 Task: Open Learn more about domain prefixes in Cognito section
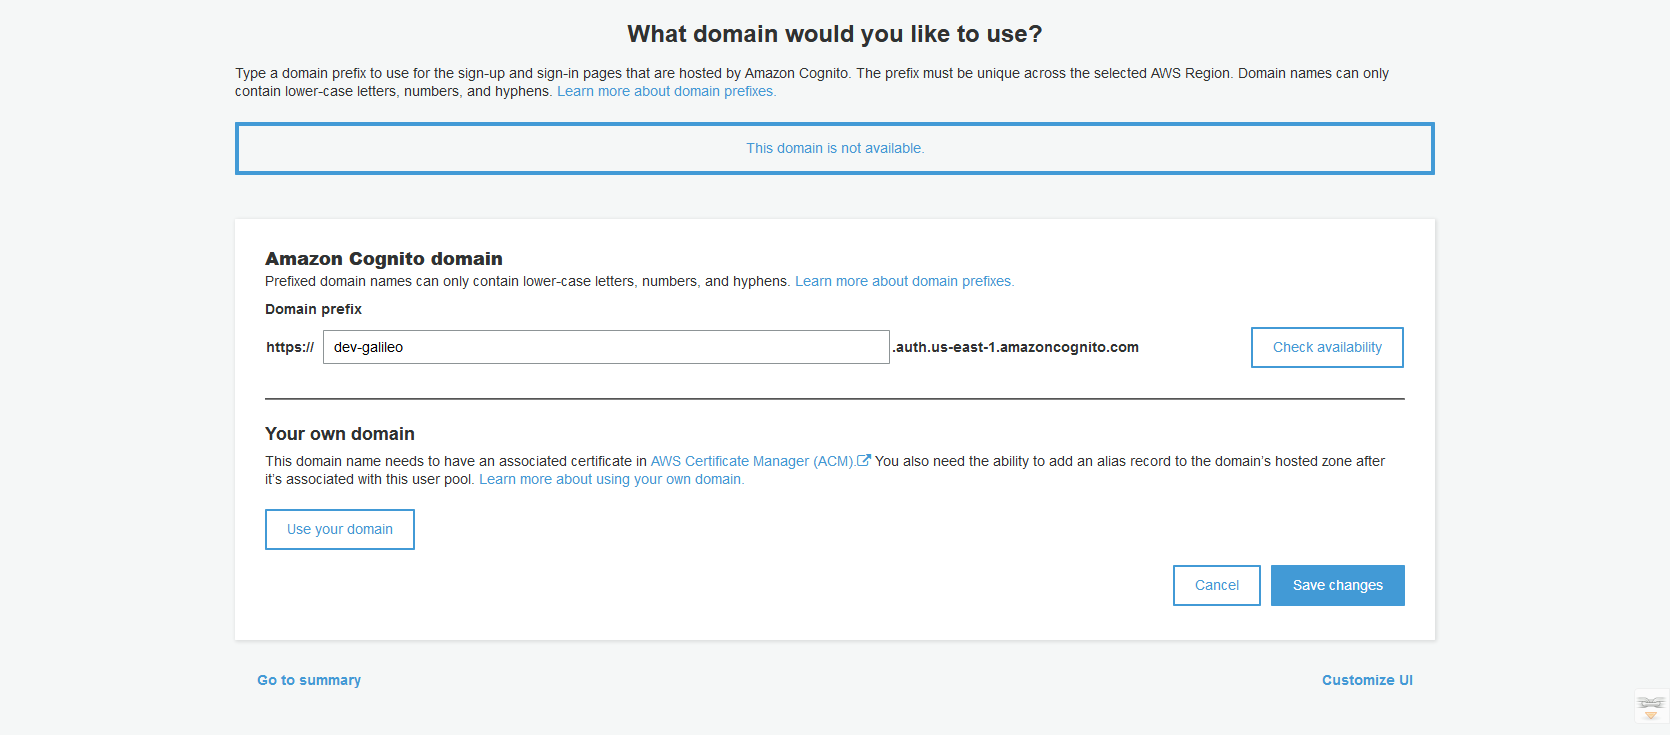tap(903, 281)
